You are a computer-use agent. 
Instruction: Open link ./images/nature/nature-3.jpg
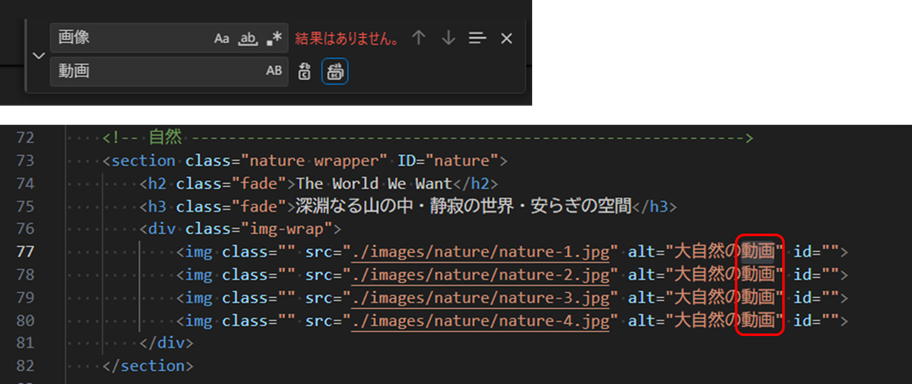480,298
